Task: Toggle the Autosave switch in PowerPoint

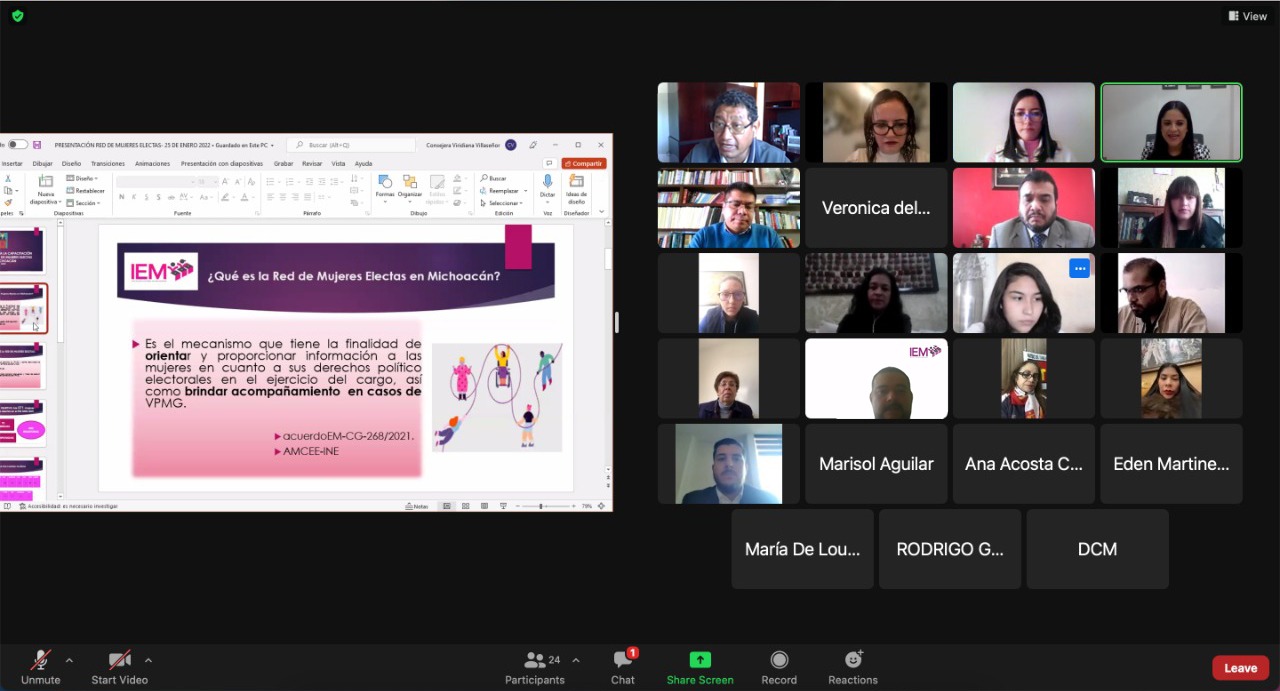Action: pos(18,145)
